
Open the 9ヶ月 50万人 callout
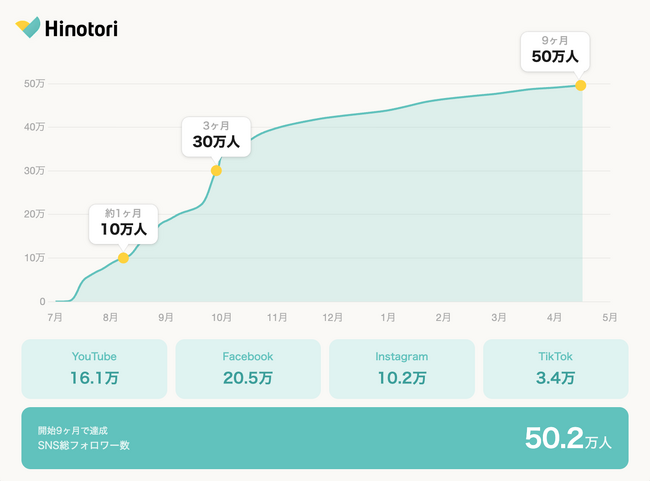555,51
